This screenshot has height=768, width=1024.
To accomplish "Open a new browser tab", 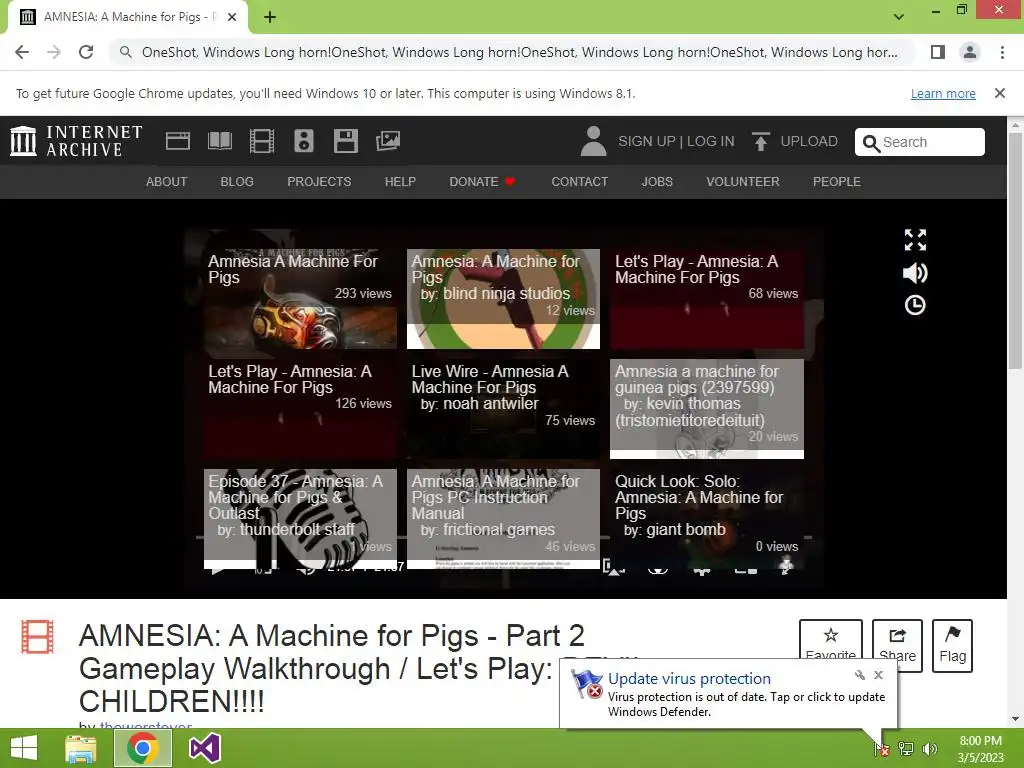I will (270, 17).
